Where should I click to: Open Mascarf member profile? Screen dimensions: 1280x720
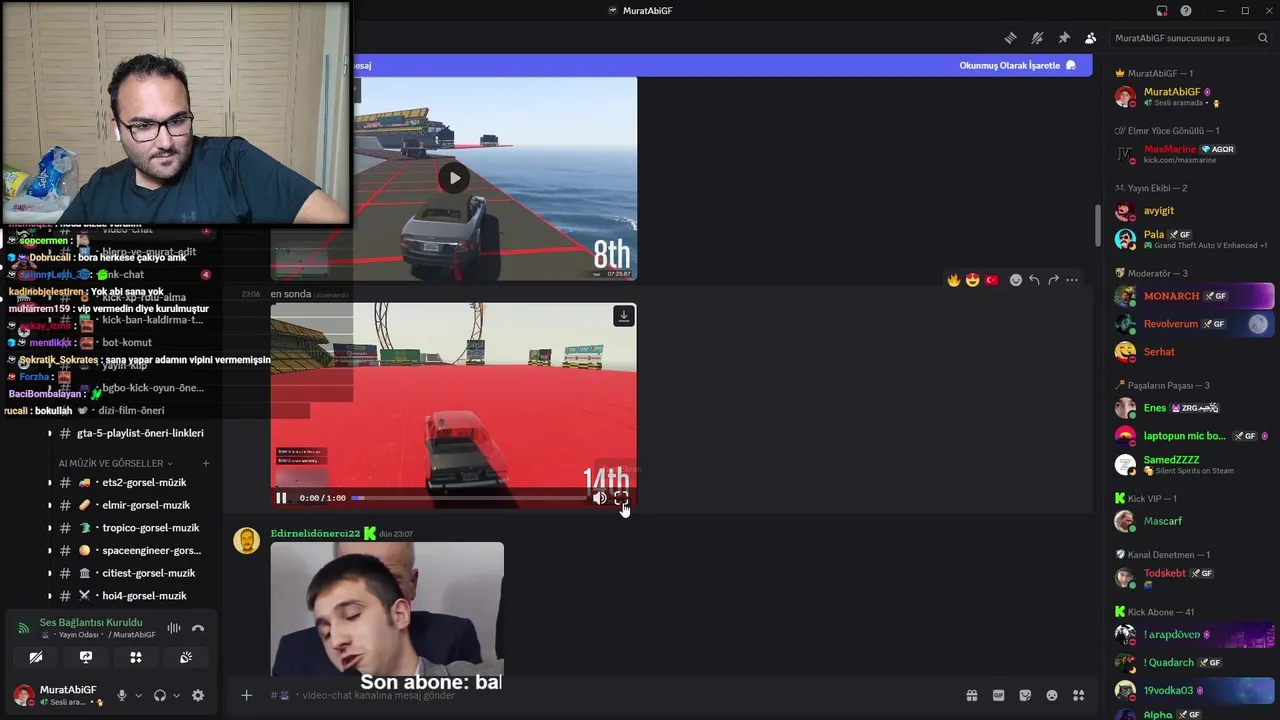(1193, 521)
